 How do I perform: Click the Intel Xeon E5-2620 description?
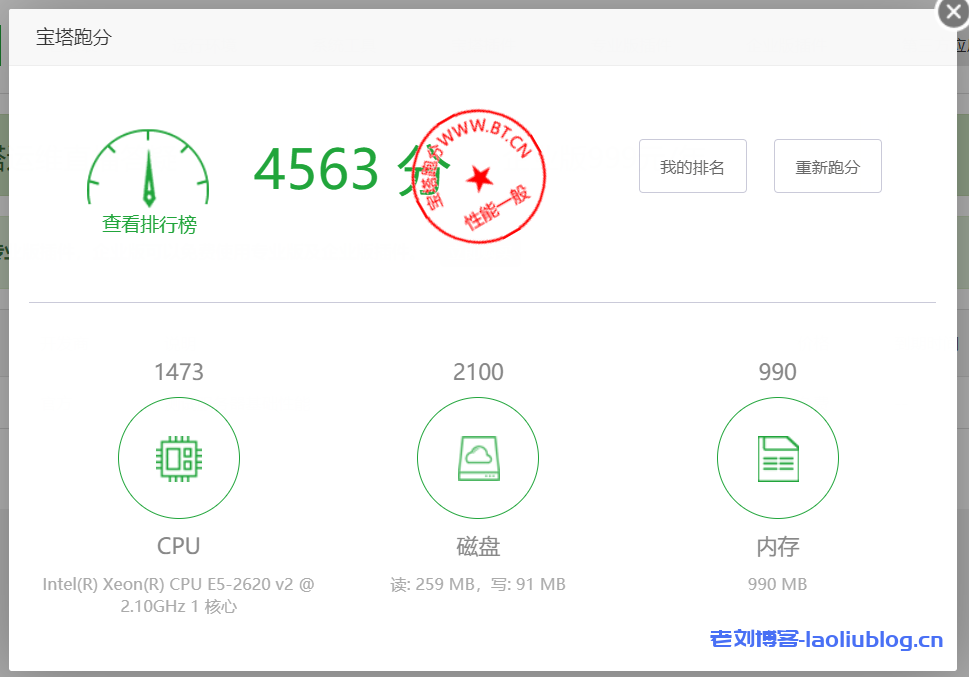click(x=179, y=594)
